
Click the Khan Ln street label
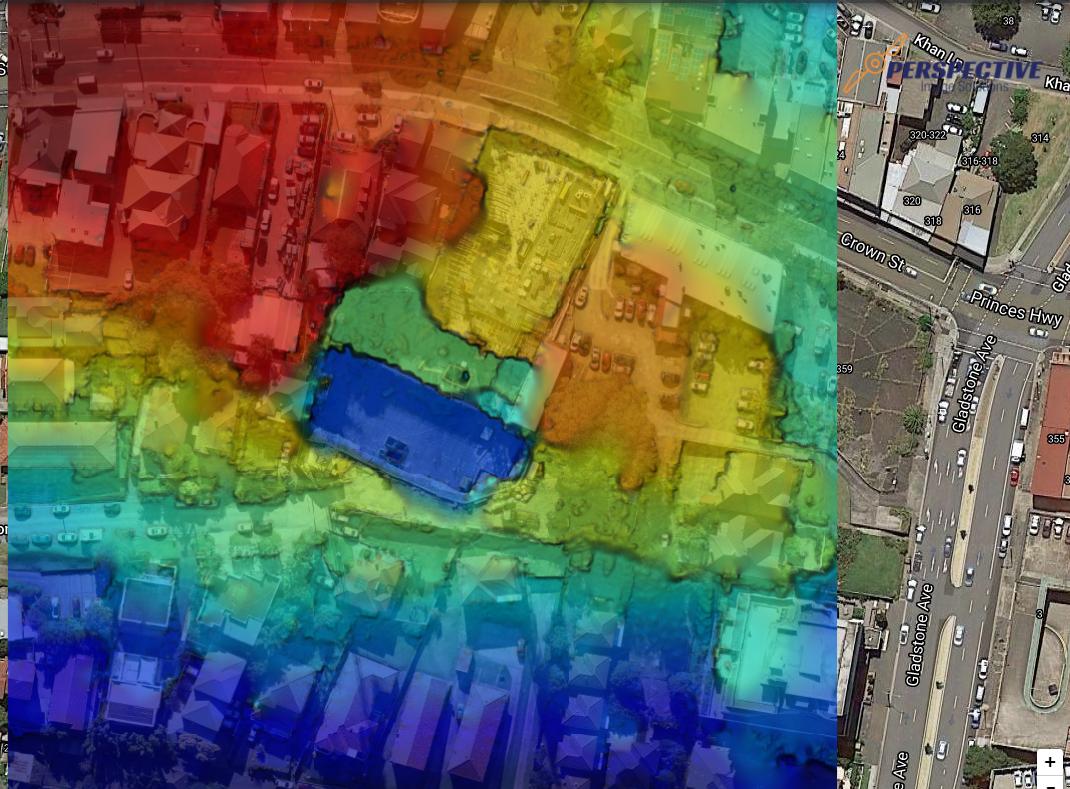tap(938, 52)
